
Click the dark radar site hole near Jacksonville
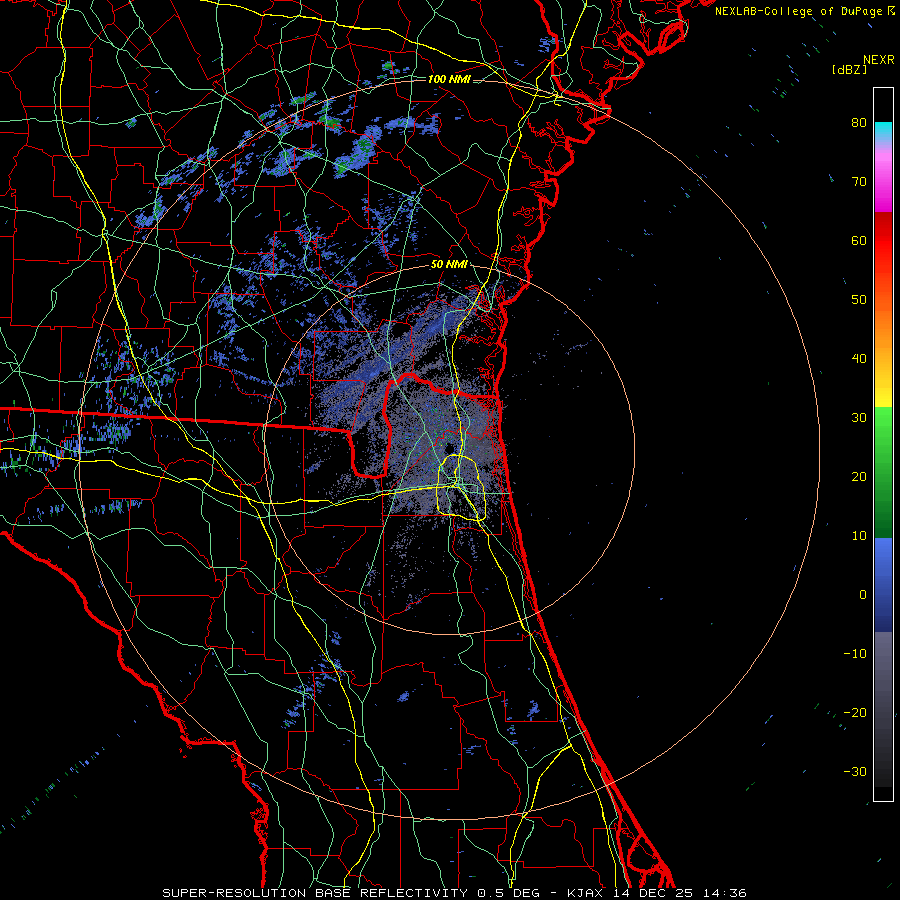click(449, 448)
